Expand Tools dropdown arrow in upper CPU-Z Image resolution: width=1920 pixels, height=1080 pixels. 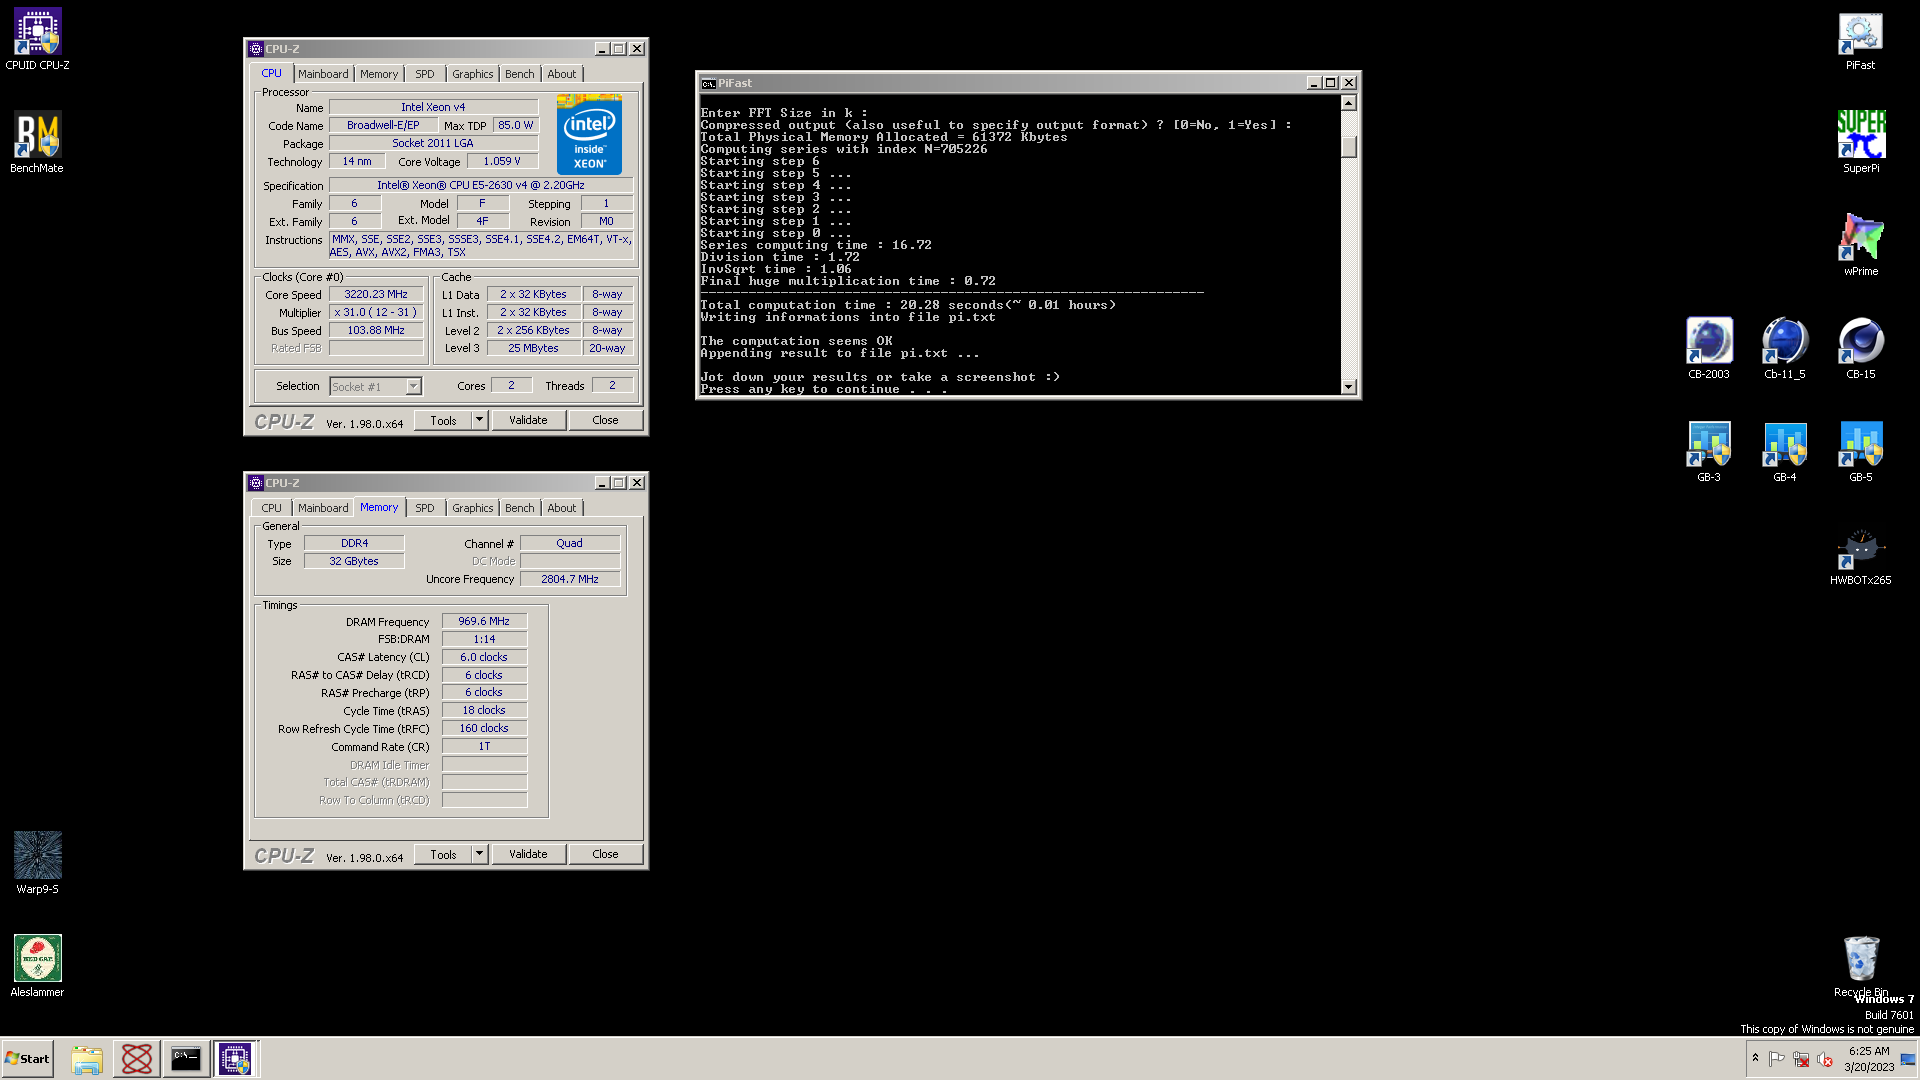479,420
